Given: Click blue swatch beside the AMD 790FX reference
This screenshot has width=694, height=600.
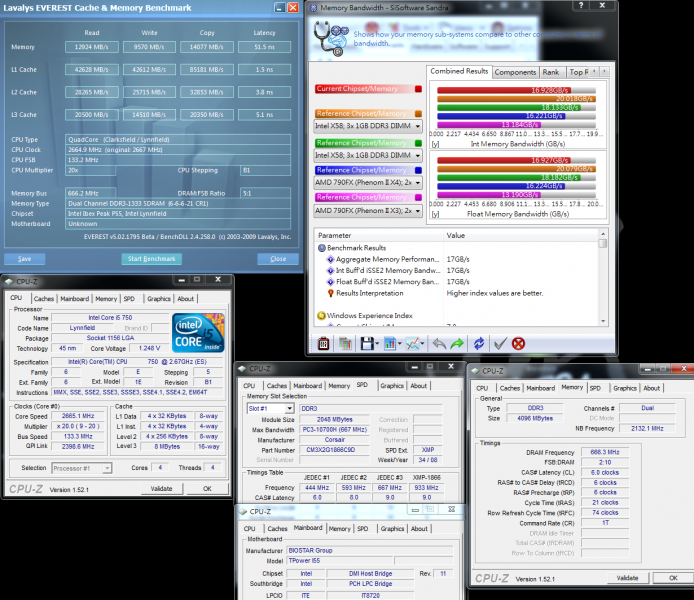Looking at the screenshot, I should click(419, 170).
